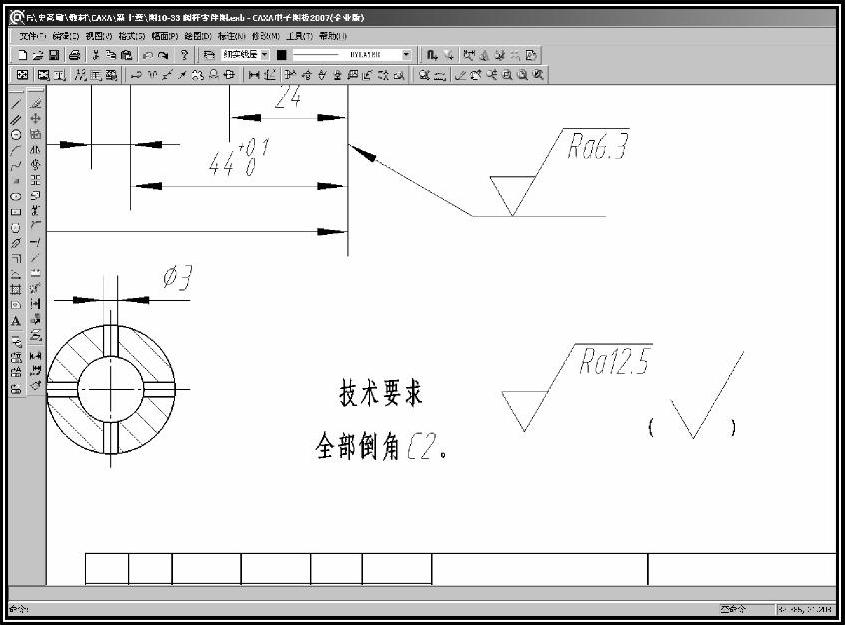
Task: Expand the current layer dropdown
Action: click(x=264, y=55)
